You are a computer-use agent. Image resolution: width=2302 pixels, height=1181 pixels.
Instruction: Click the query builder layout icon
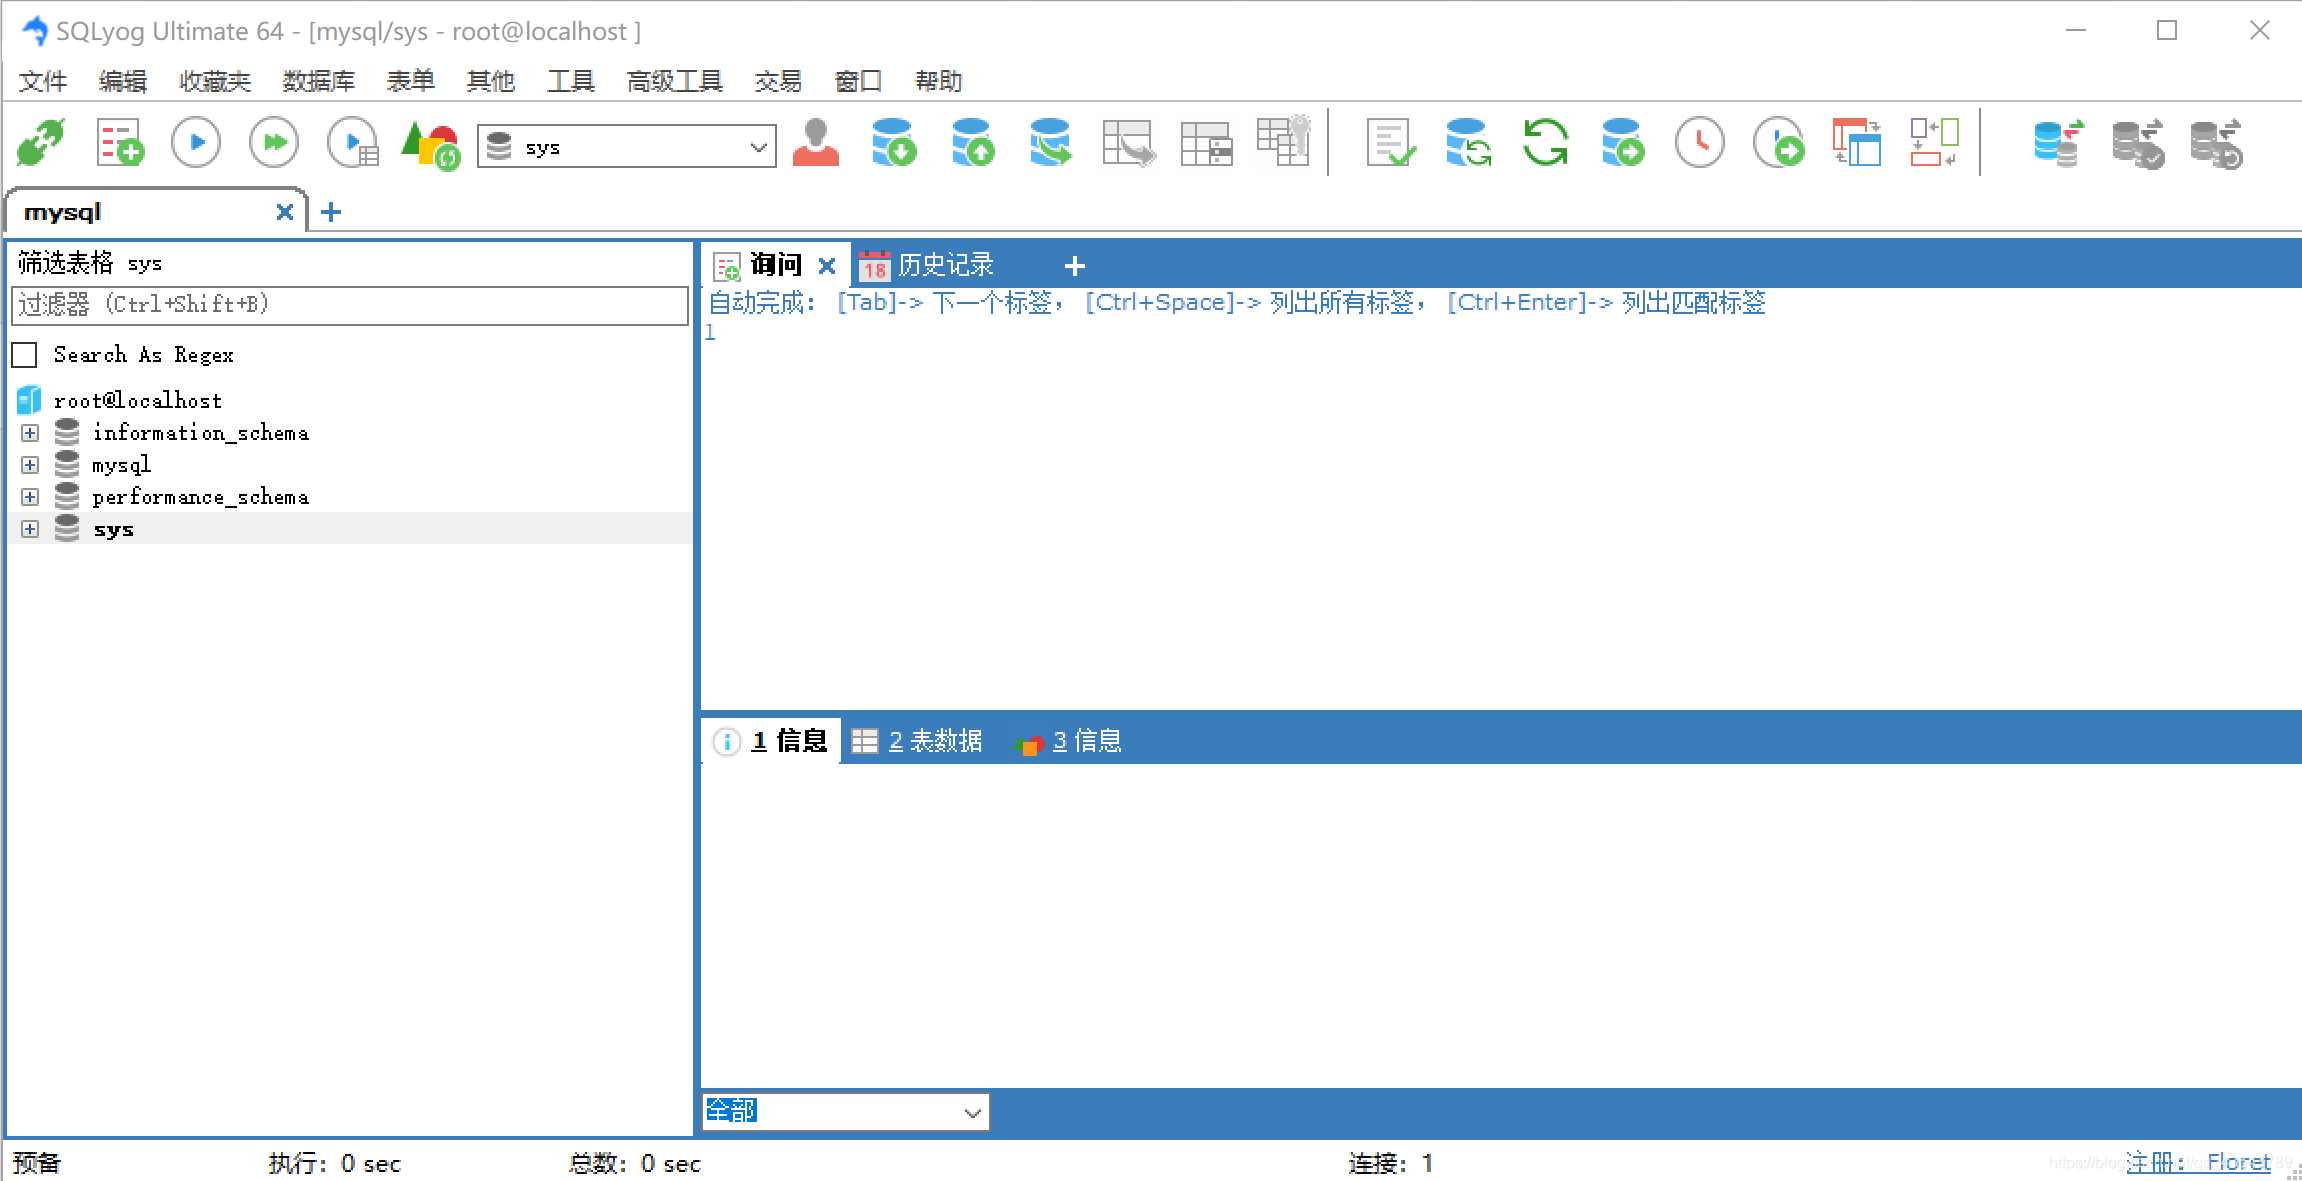click(x=1857, y=144)
